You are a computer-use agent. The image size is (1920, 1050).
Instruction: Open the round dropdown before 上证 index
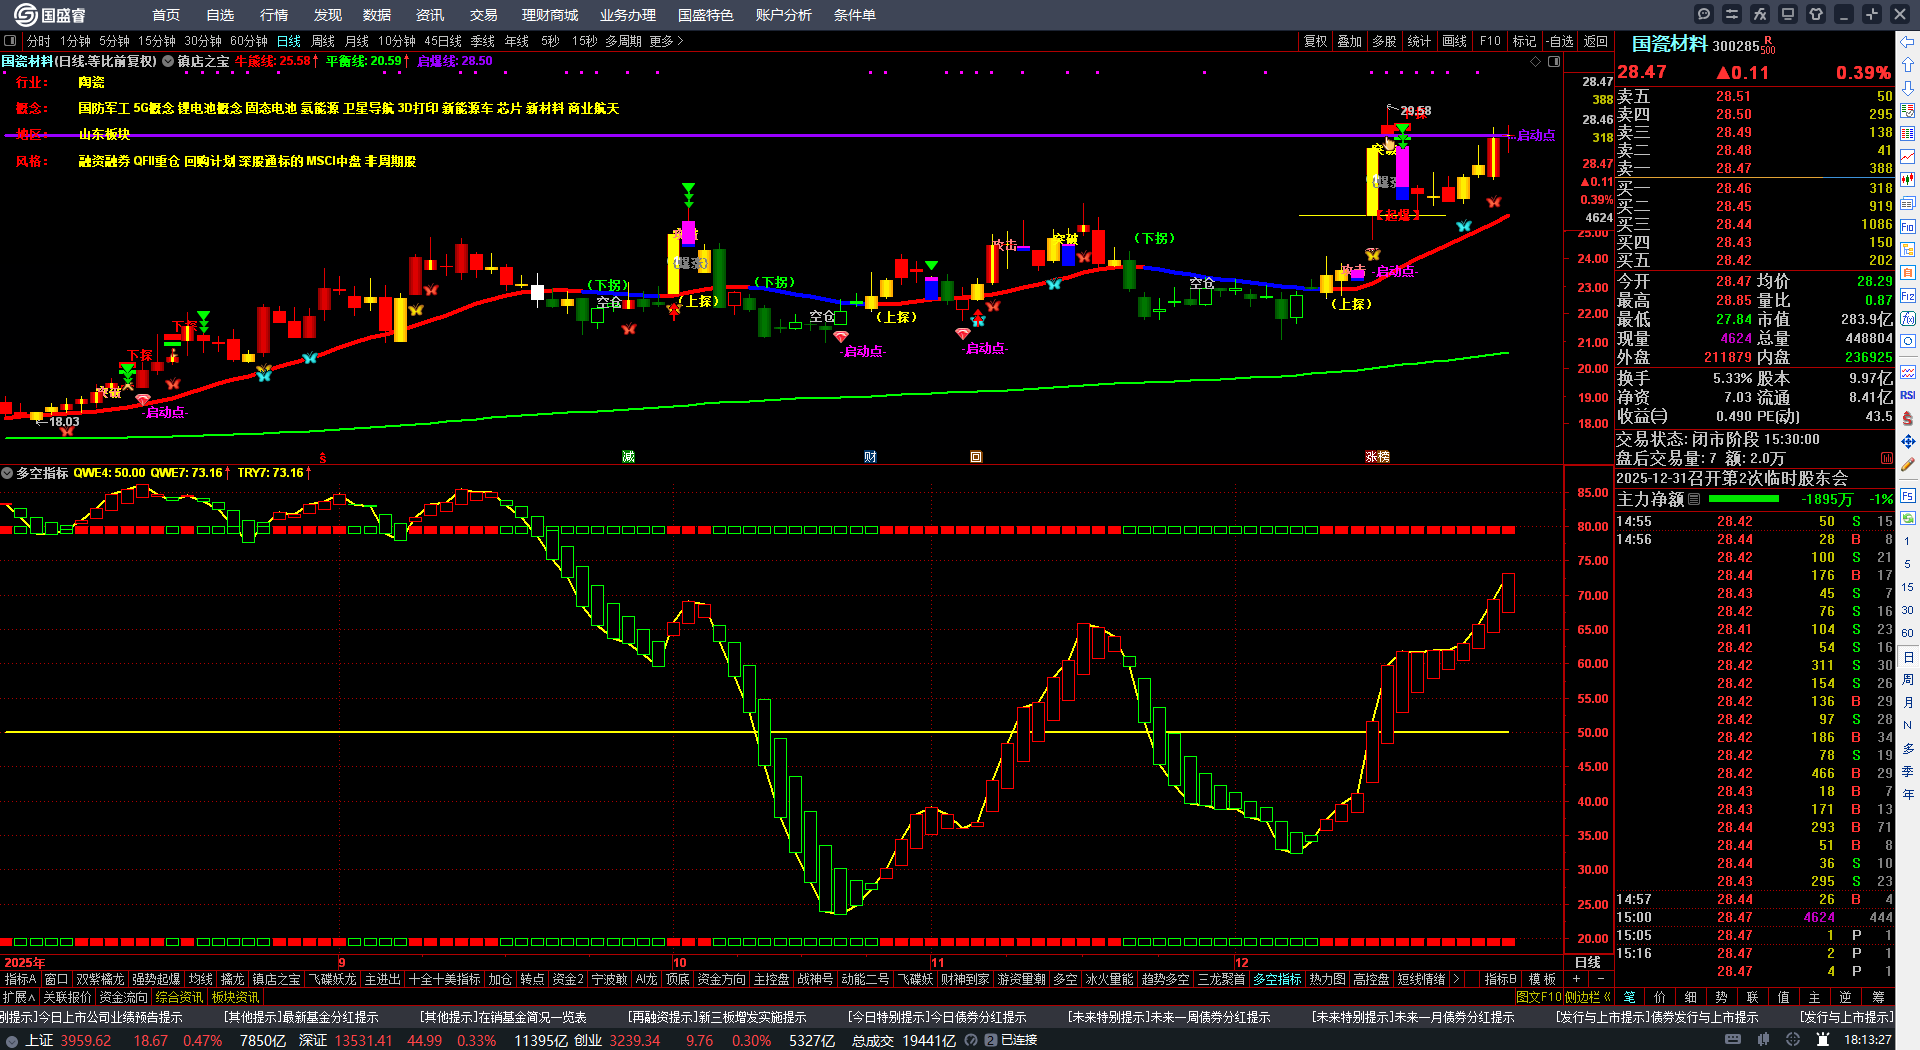coord(11,1041)
